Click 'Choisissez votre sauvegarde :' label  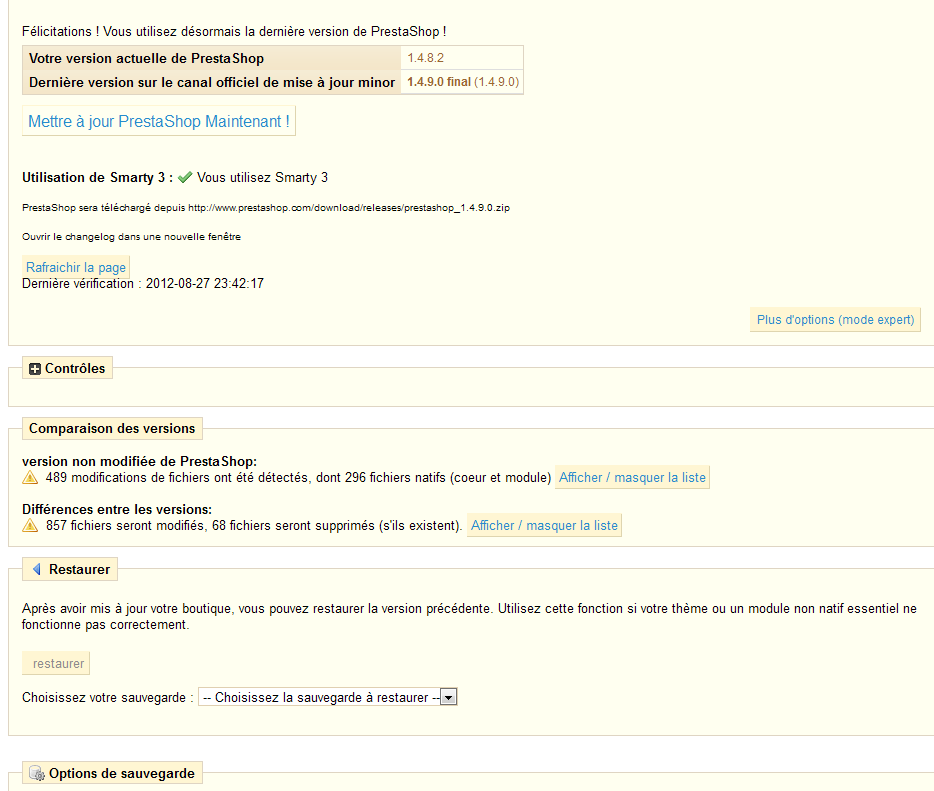tap(108, 697)
